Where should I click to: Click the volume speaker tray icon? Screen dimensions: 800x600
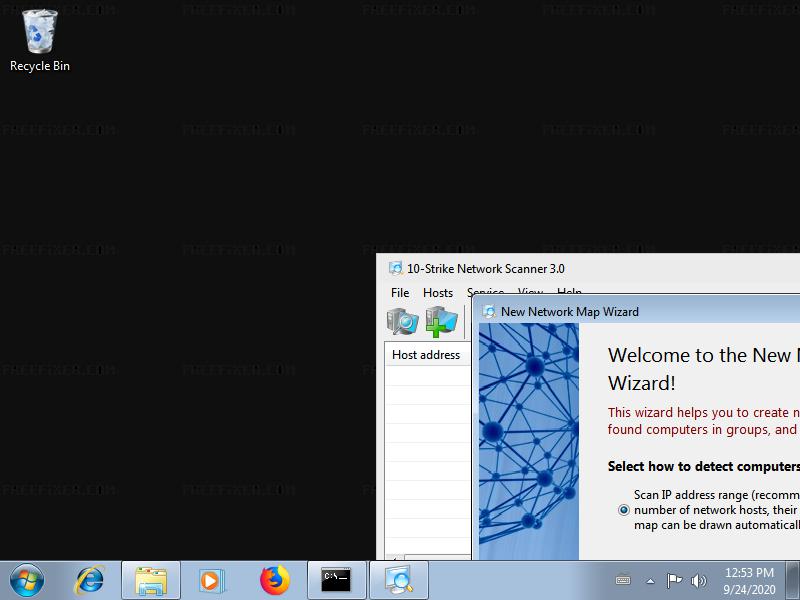(698, 581)
